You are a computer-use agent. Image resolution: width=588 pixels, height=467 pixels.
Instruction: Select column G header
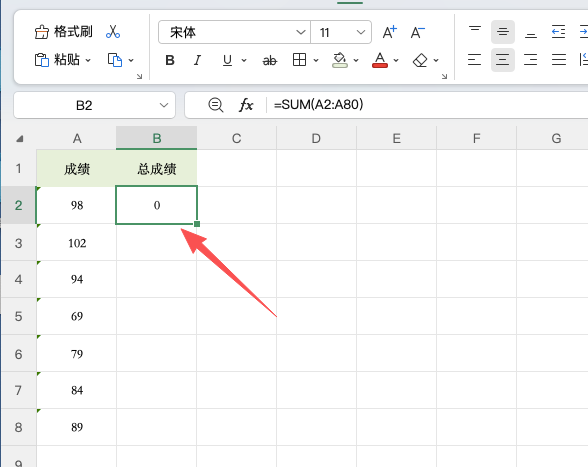click(552, 138)
